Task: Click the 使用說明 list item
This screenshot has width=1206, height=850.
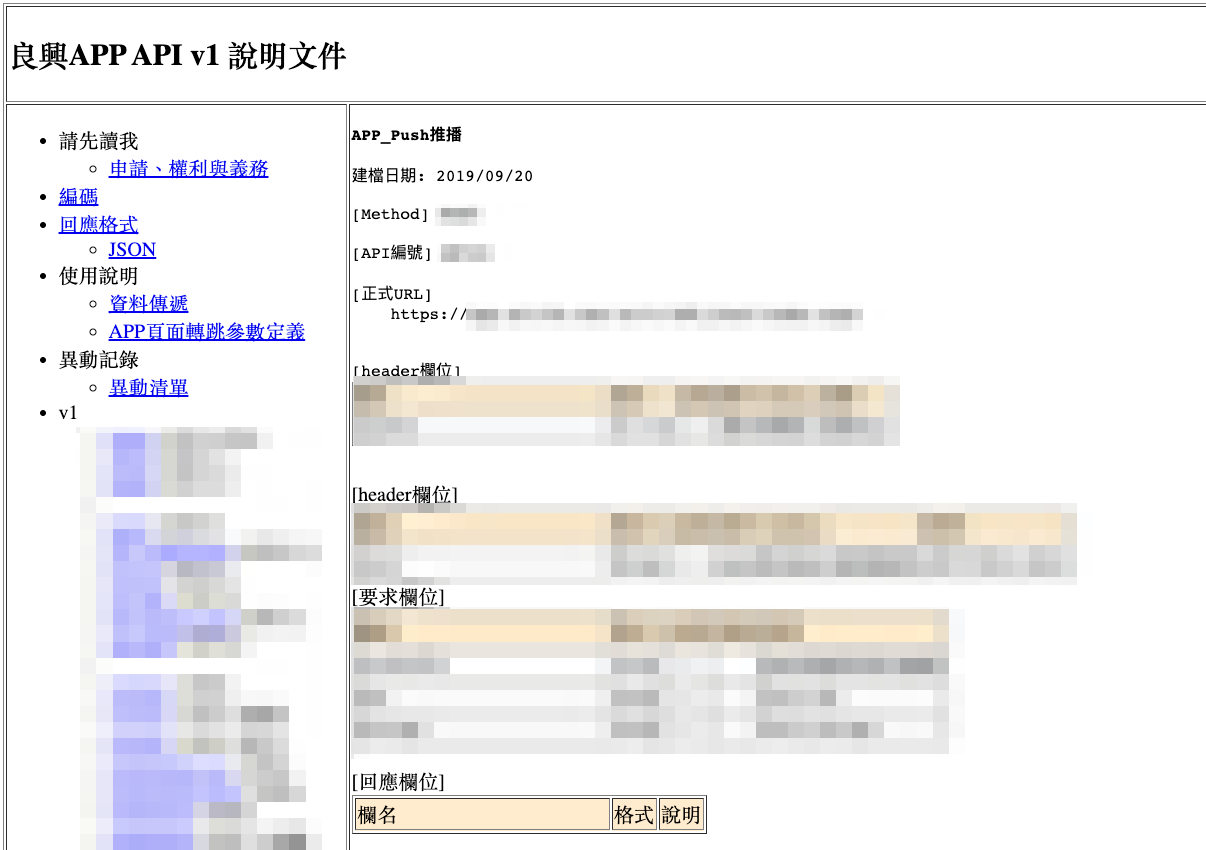Action: [98, 276]
